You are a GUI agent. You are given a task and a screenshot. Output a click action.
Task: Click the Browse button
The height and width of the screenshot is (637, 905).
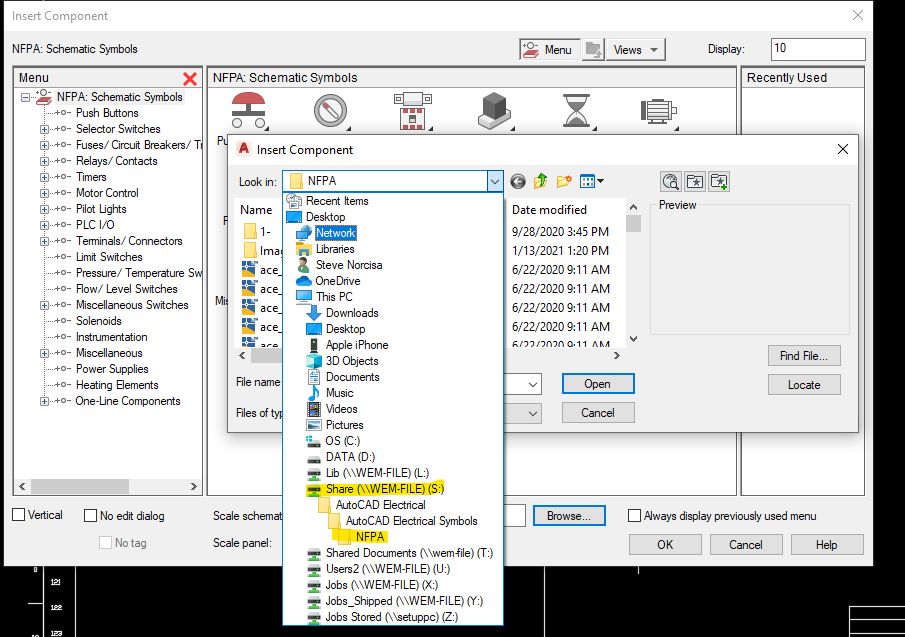[x=569, y=515]
